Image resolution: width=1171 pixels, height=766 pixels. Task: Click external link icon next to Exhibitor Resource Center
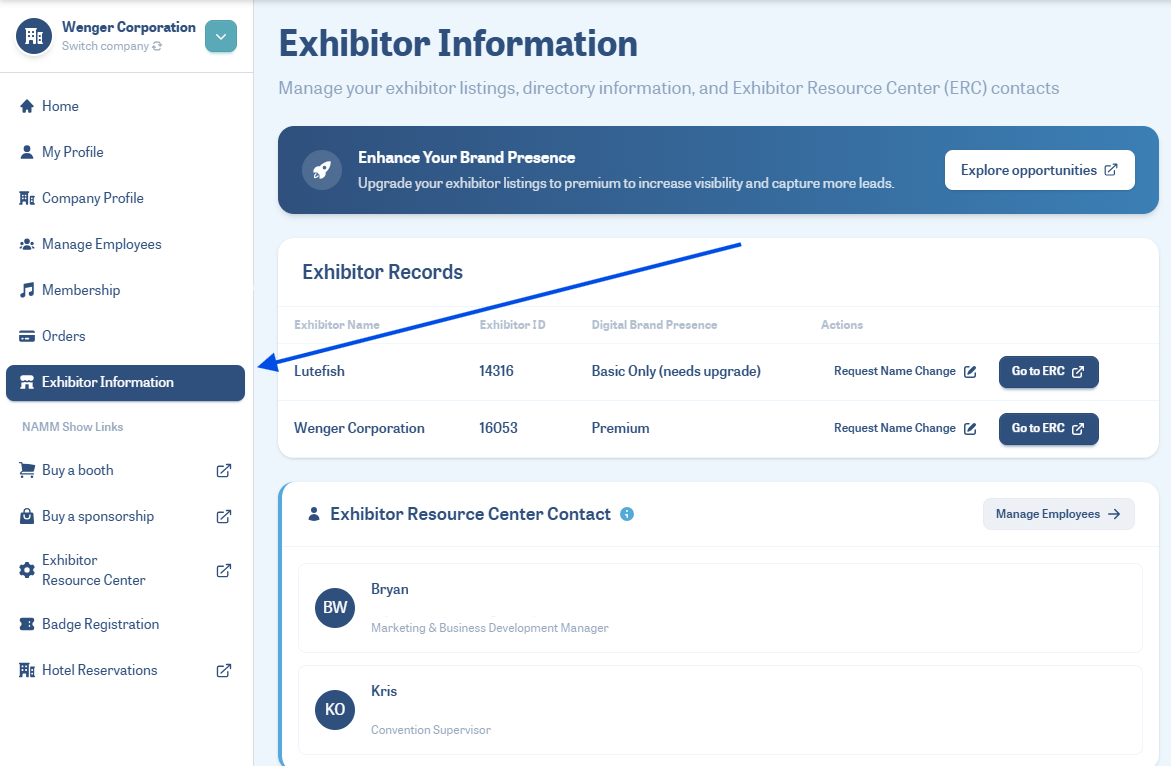point(223,570)
